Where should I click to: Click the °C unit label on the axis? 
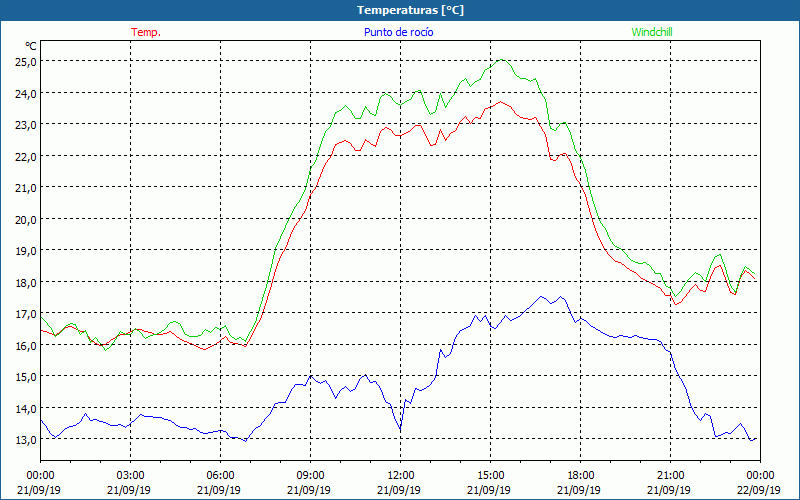pyautogui.click(x=31, y=46)
